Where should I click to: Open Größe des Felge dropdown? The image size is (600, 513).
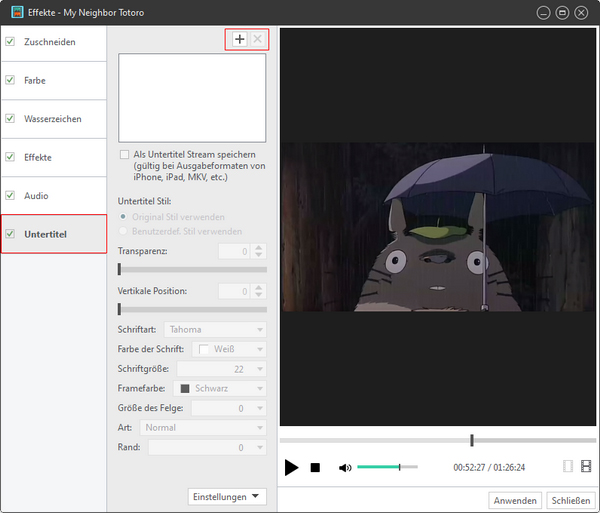(x=229, y=408)
